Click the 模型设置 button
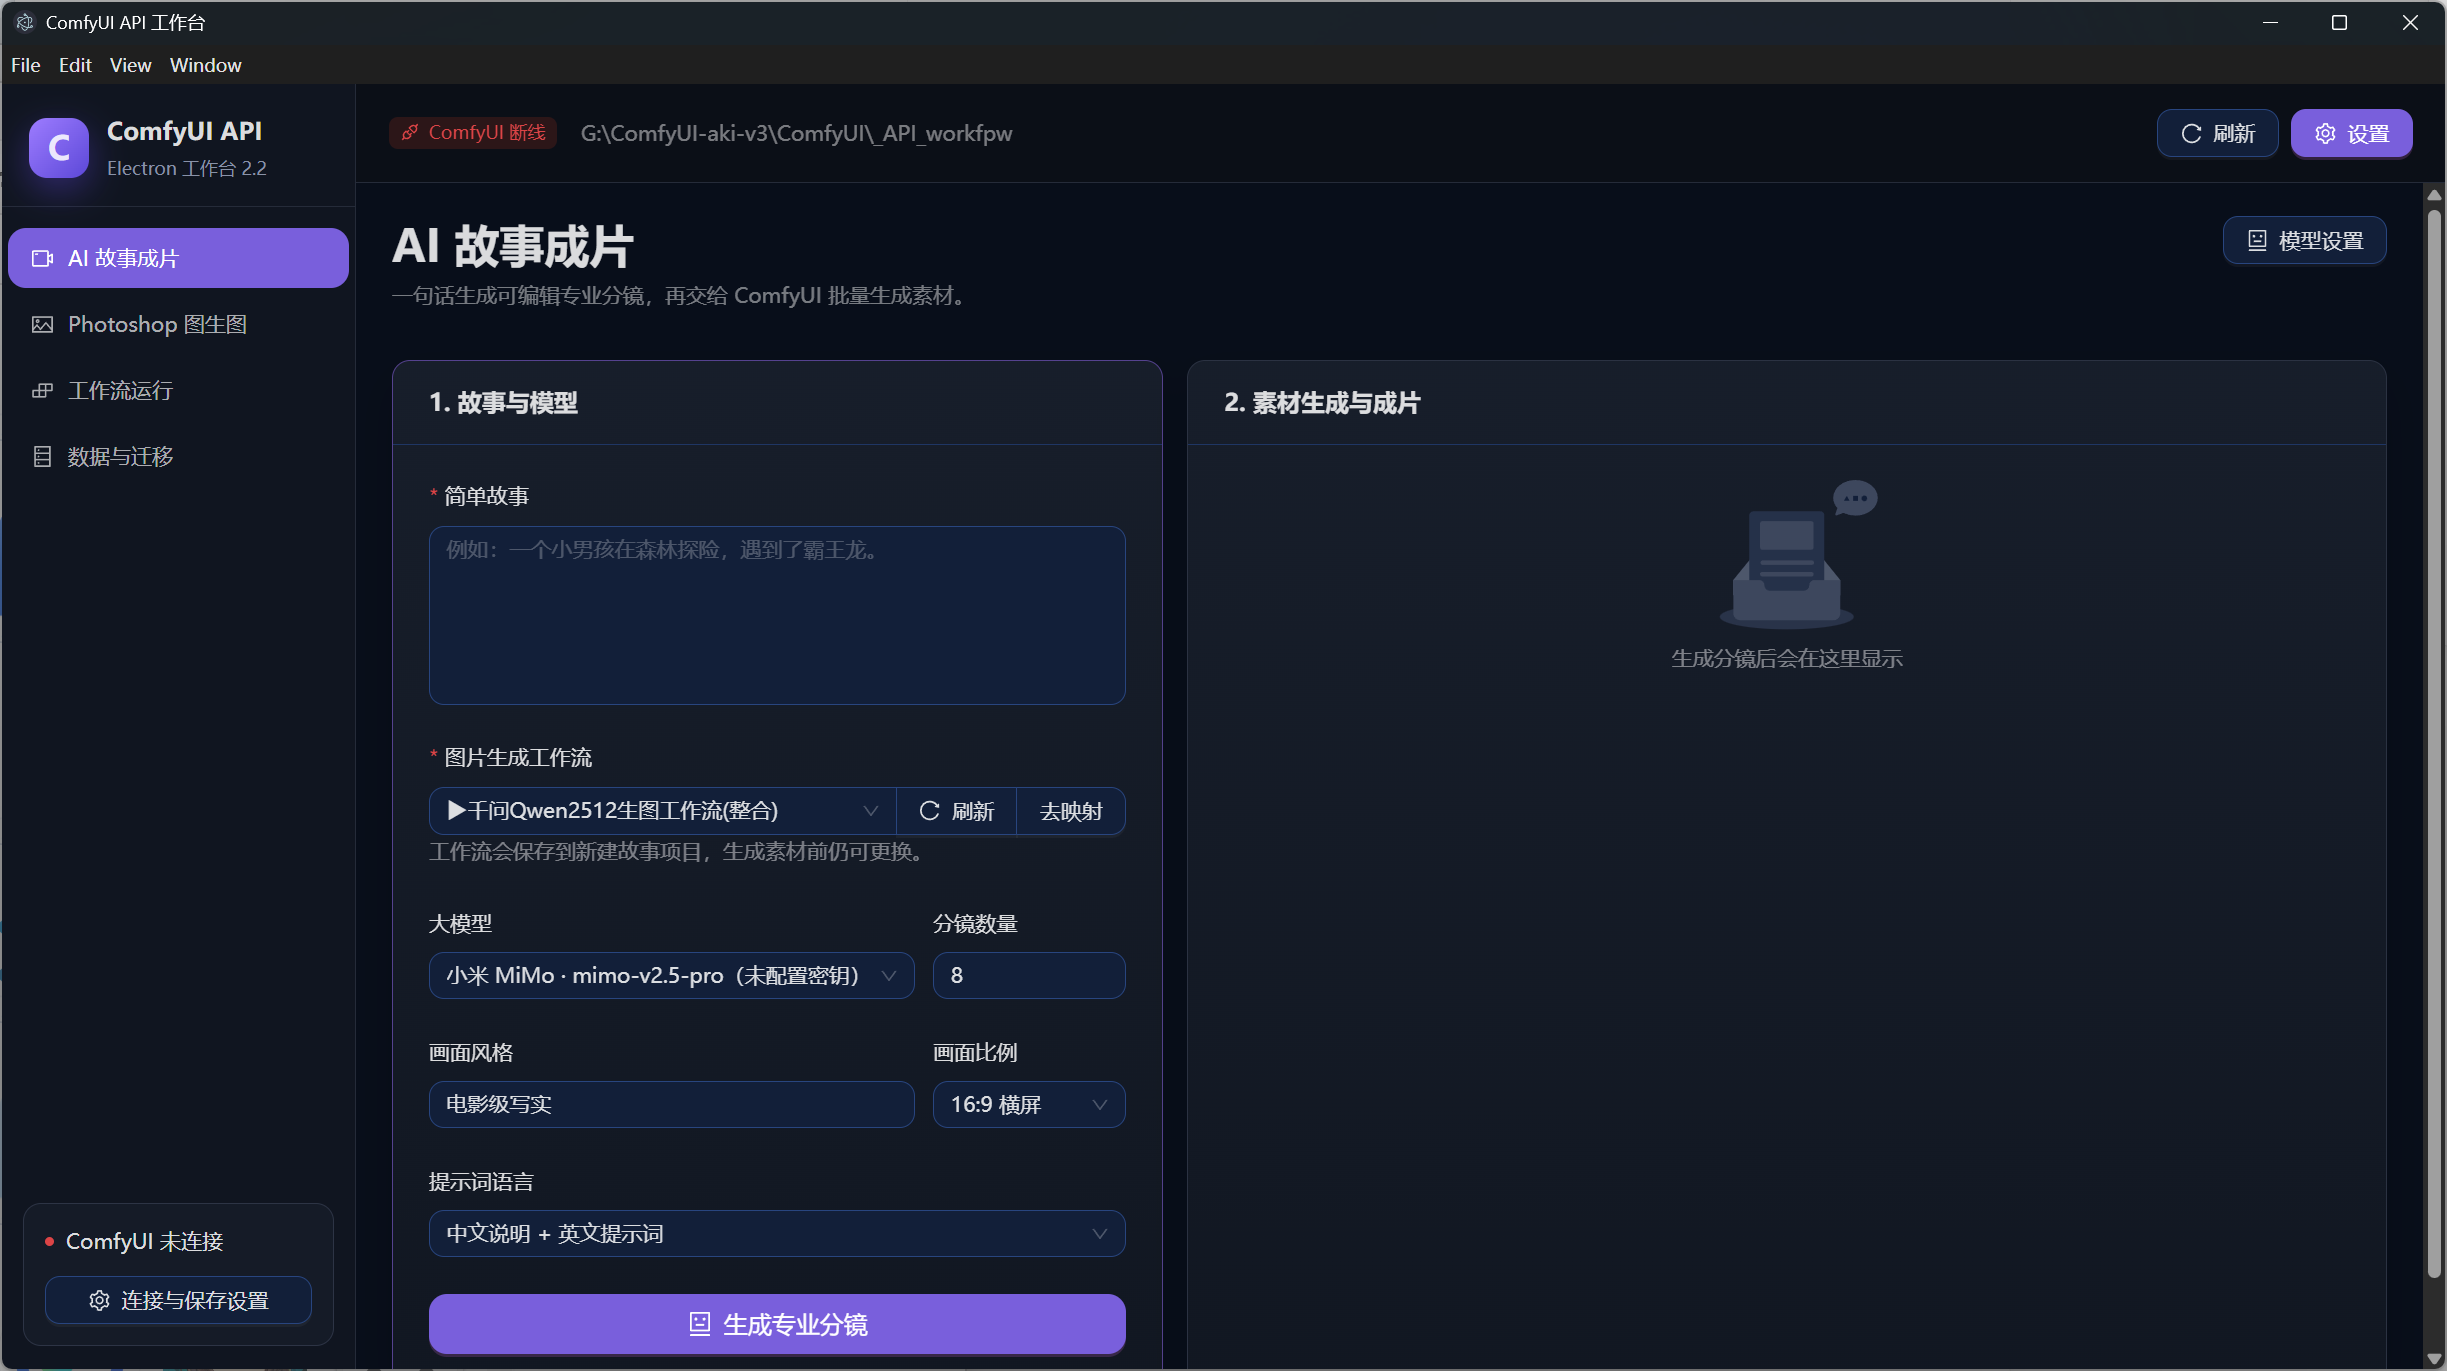The width and height of the screenshot is (2447, 1371). pyautogui.click(x=2305, y=241)
